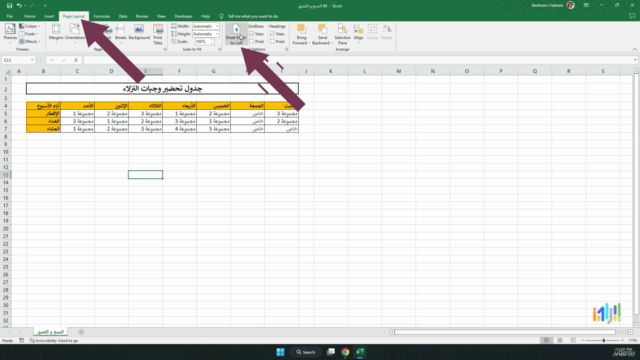Toggle Headings View checkbox

point(272,34)
